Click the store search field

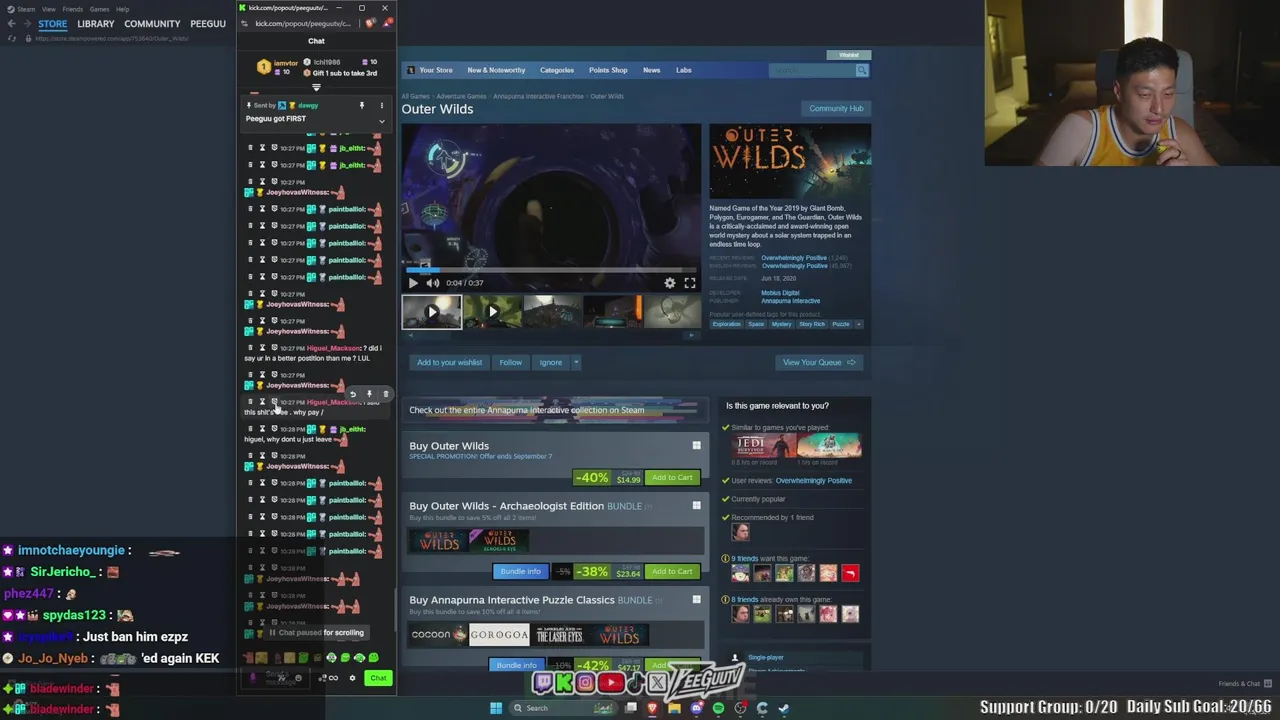coord(811,70)
